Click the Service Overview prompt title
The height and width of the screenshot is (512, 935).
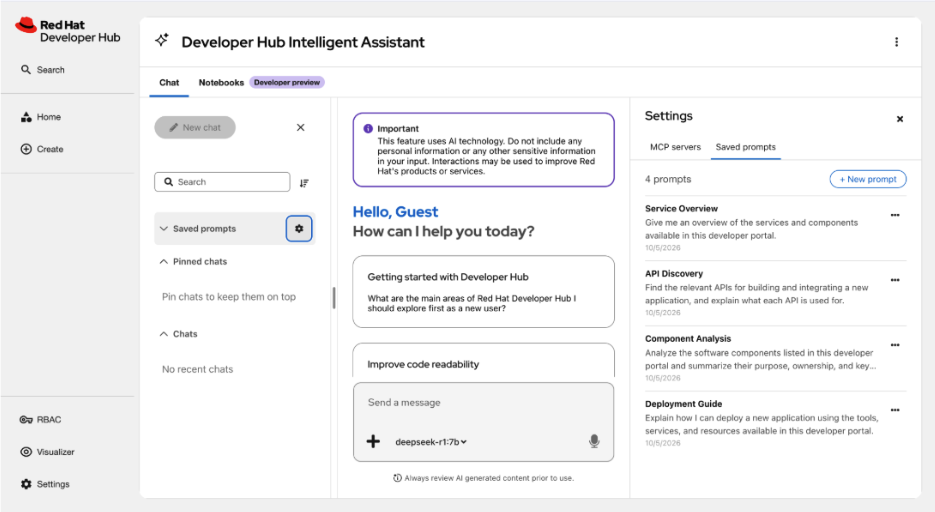click(681, 209)
